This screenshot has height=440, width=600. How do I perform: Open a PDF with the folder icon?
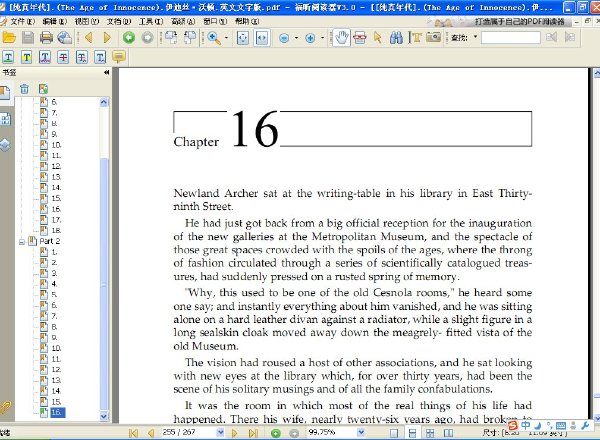click(x=9, y=37)
